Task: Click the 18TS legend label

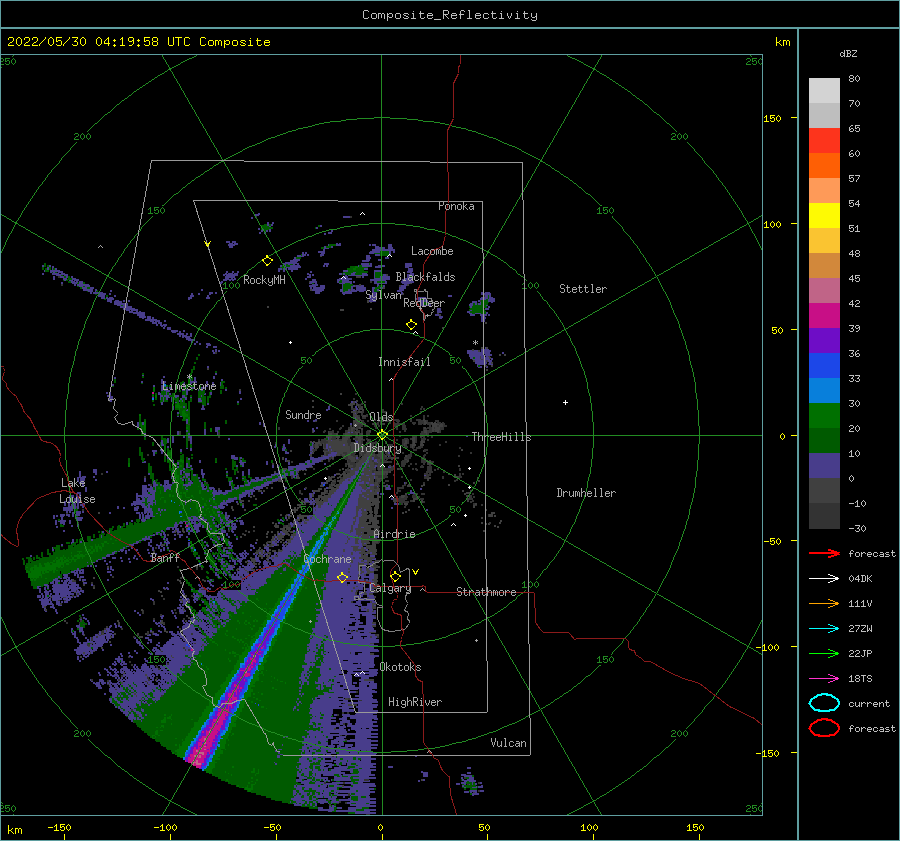Action: 860,679
